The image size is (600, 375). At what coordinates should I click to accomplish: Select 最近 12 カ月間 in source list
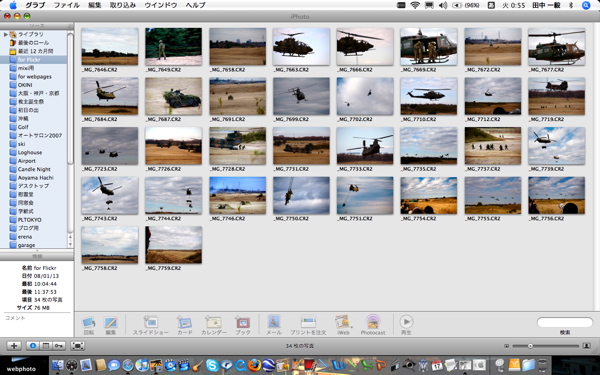point(35,51)
